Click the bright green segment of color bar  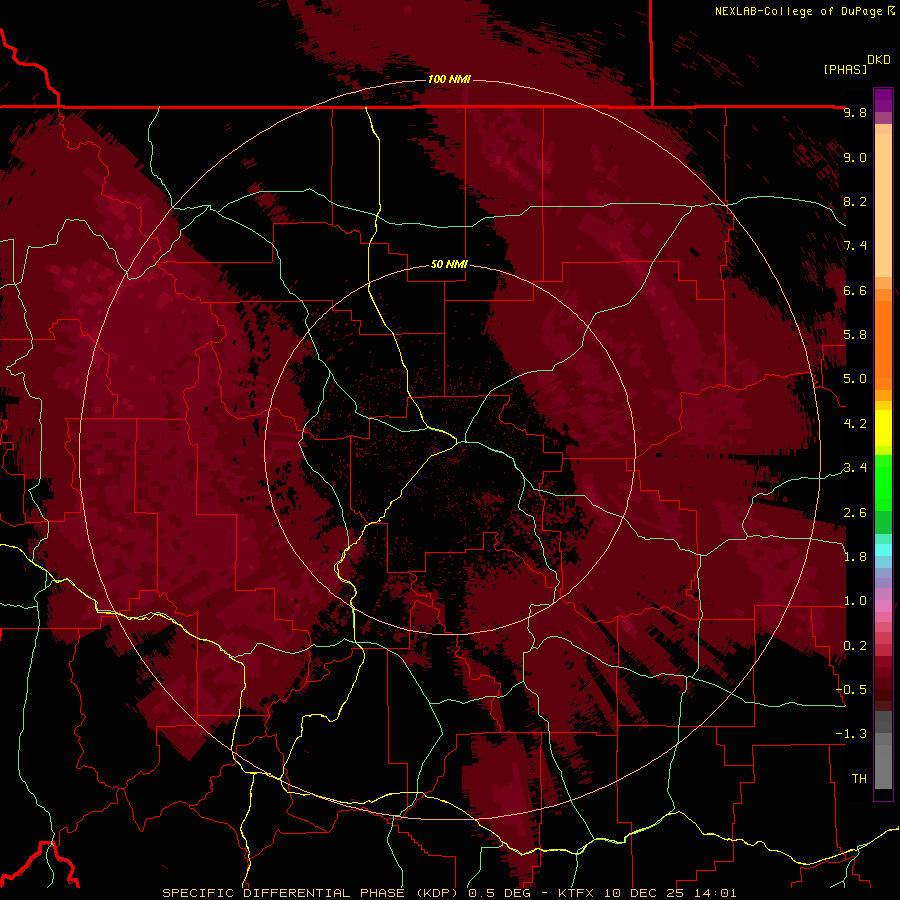883,483
